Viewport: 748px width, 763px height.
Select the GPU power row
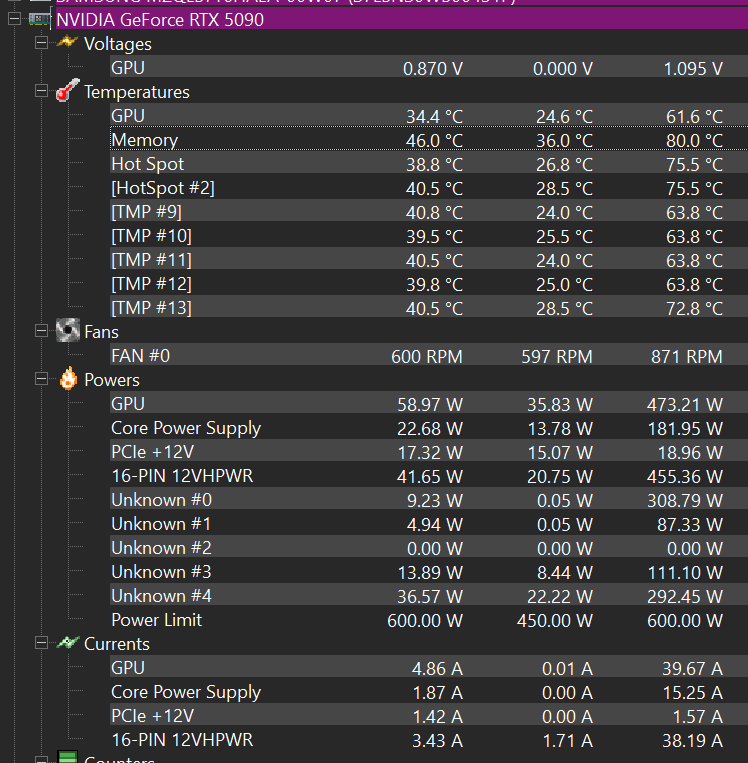pos(429,404)
